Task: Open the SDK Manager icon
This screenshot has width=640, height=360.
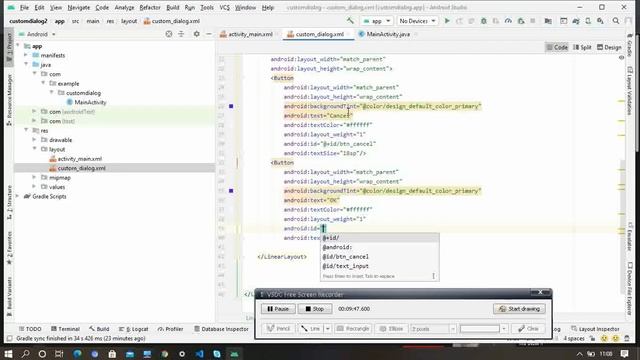Action: tap(600, 21)
